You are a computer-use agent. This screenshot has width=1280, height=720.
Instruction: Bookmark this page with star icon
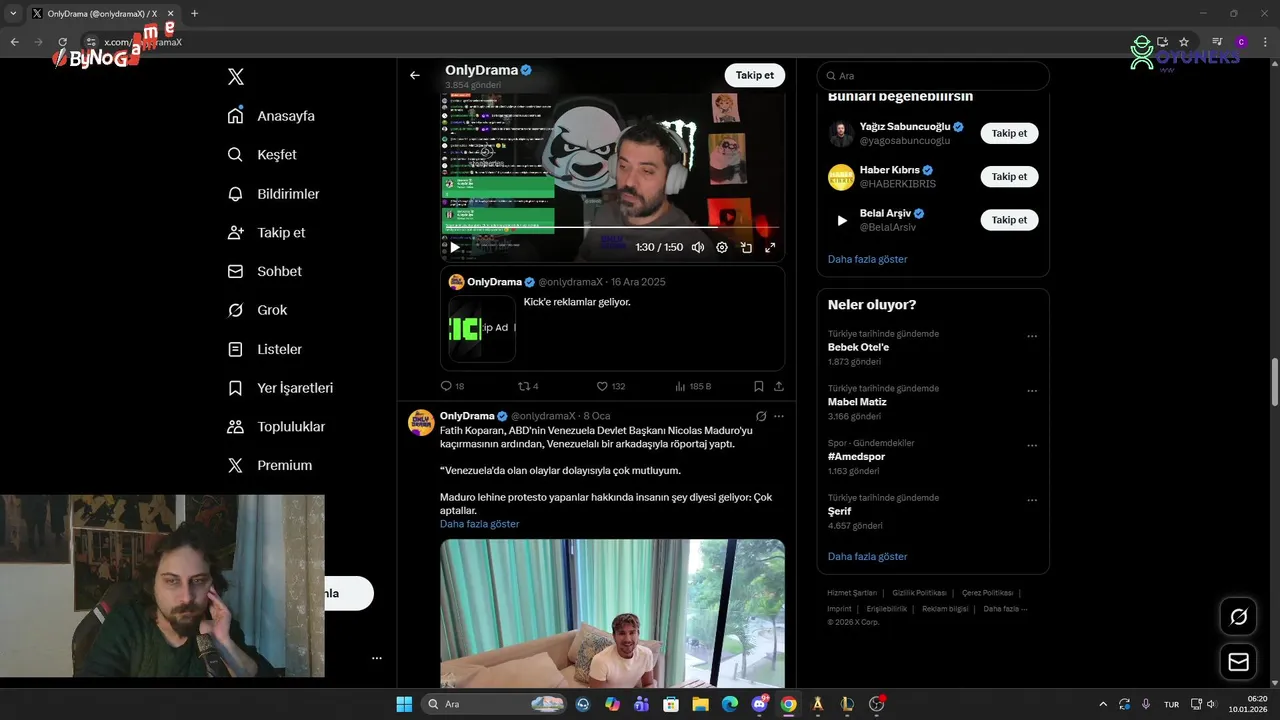click(1184, 42)
